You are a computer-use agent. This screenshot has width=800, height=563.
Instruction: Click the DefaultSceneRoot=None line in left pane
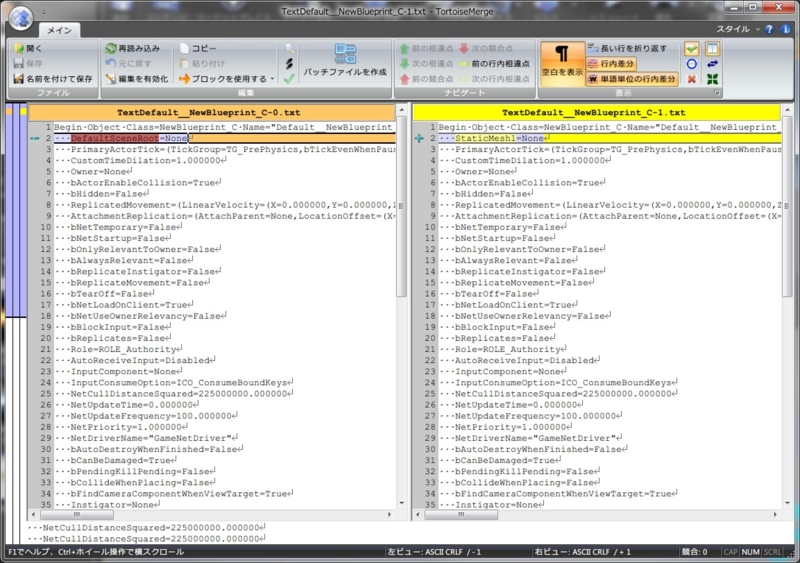(224, 138)
